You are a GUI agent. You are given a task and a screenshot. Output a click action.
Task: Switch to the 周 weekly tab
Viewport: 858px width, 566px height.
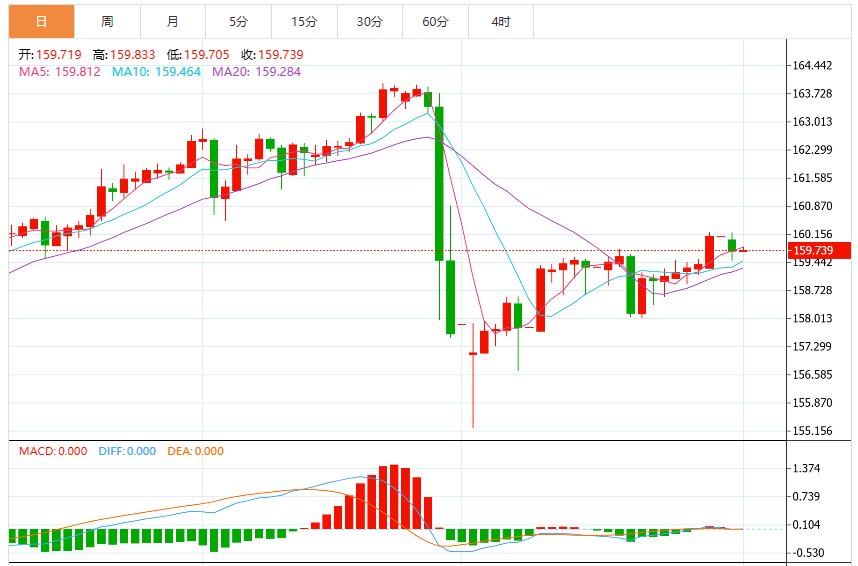tap(107, 21)
